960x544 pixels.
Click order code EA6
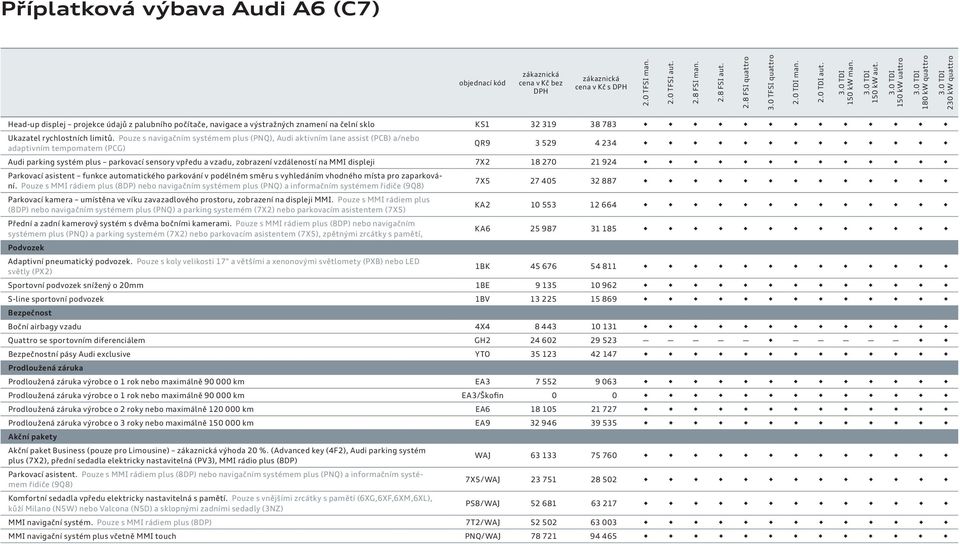tap(482, 409)
